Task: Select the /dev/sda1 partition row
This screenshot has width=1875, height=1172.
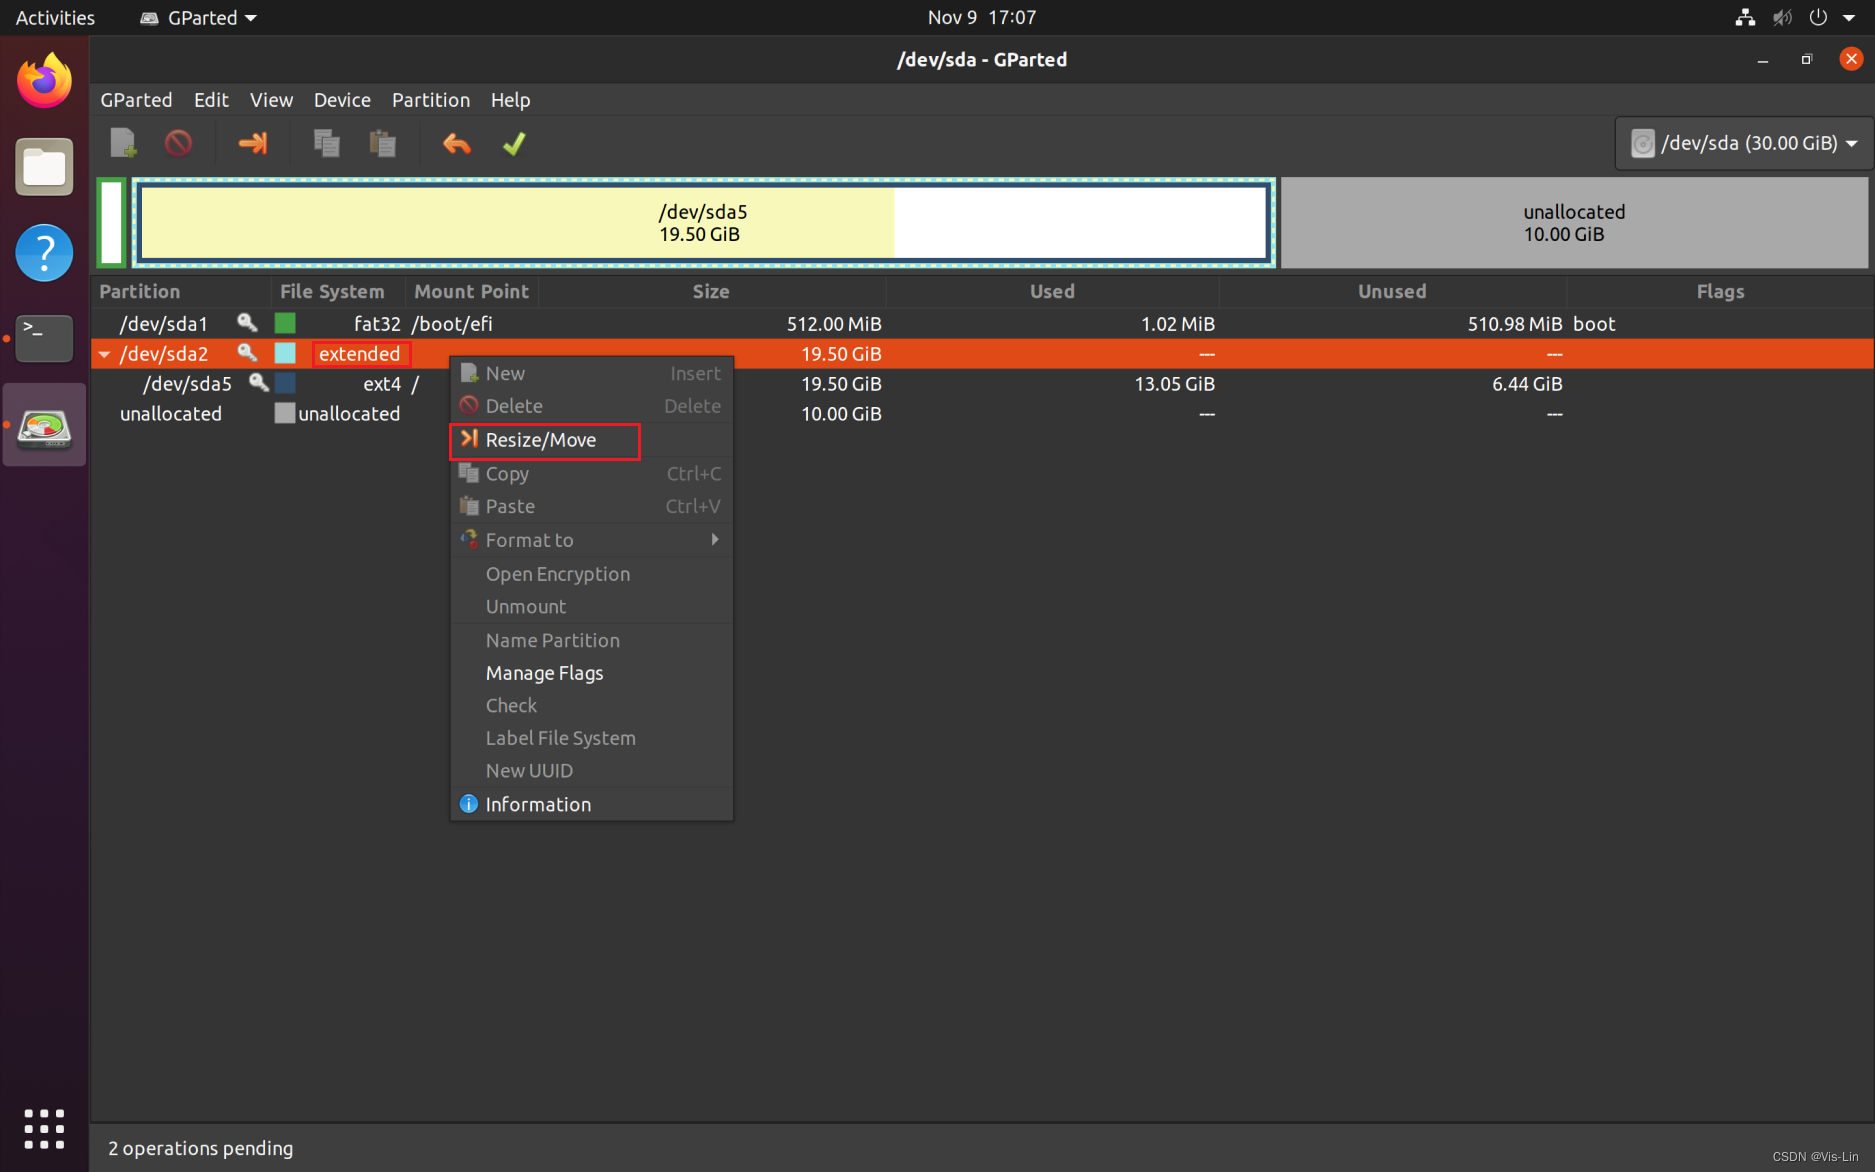Action: tap(982, 323)
